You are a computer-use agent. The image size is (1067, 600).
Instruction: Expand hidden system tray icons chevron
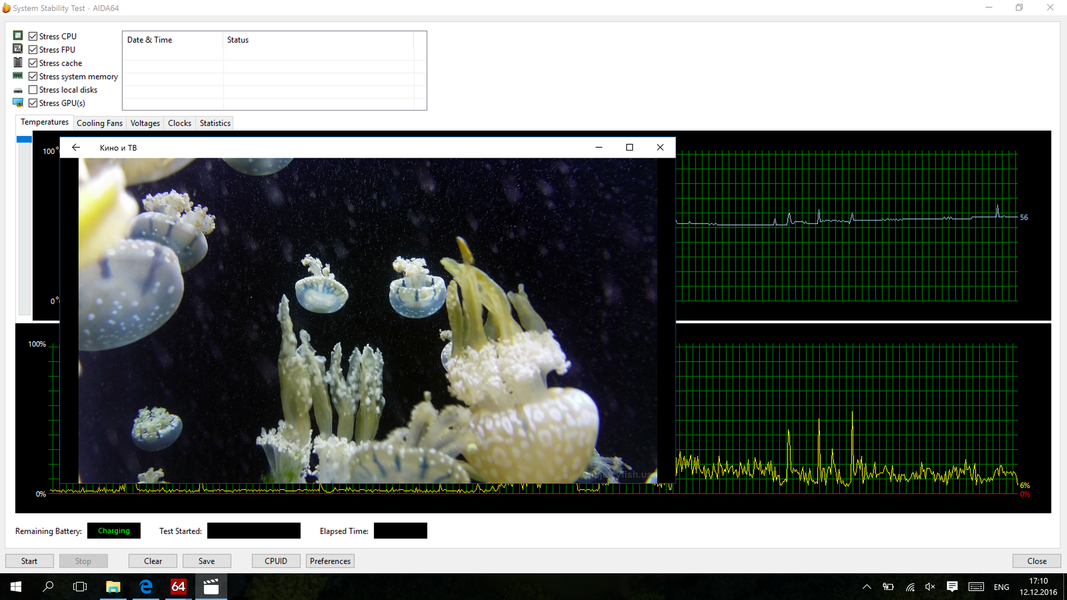point(866,587)
